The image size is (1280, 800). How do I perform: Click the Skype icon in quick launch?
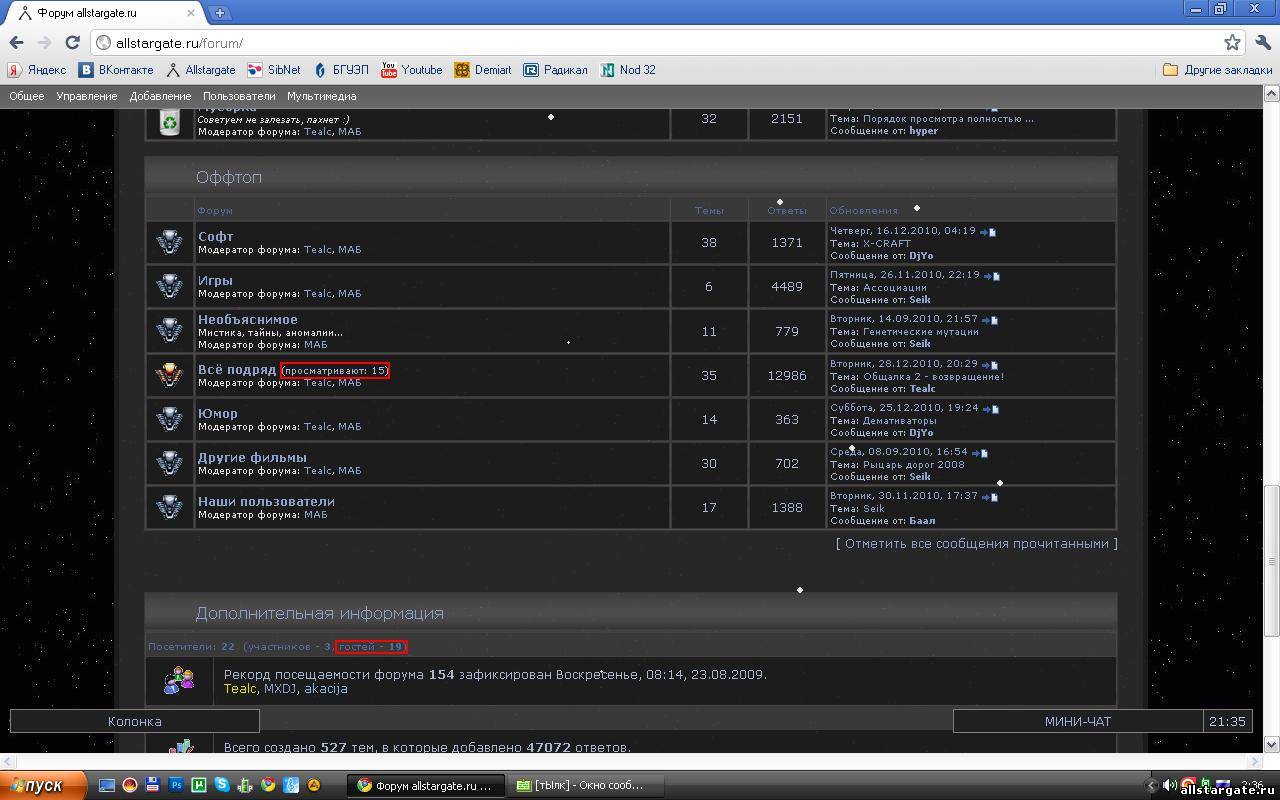(x=222, y=785)
